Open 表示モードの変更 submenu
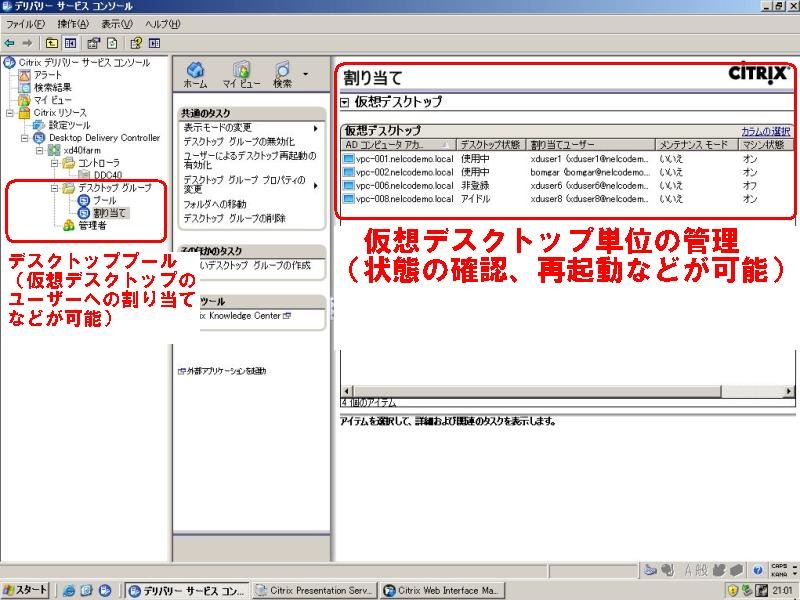800x600 pixels. (251, 128)
